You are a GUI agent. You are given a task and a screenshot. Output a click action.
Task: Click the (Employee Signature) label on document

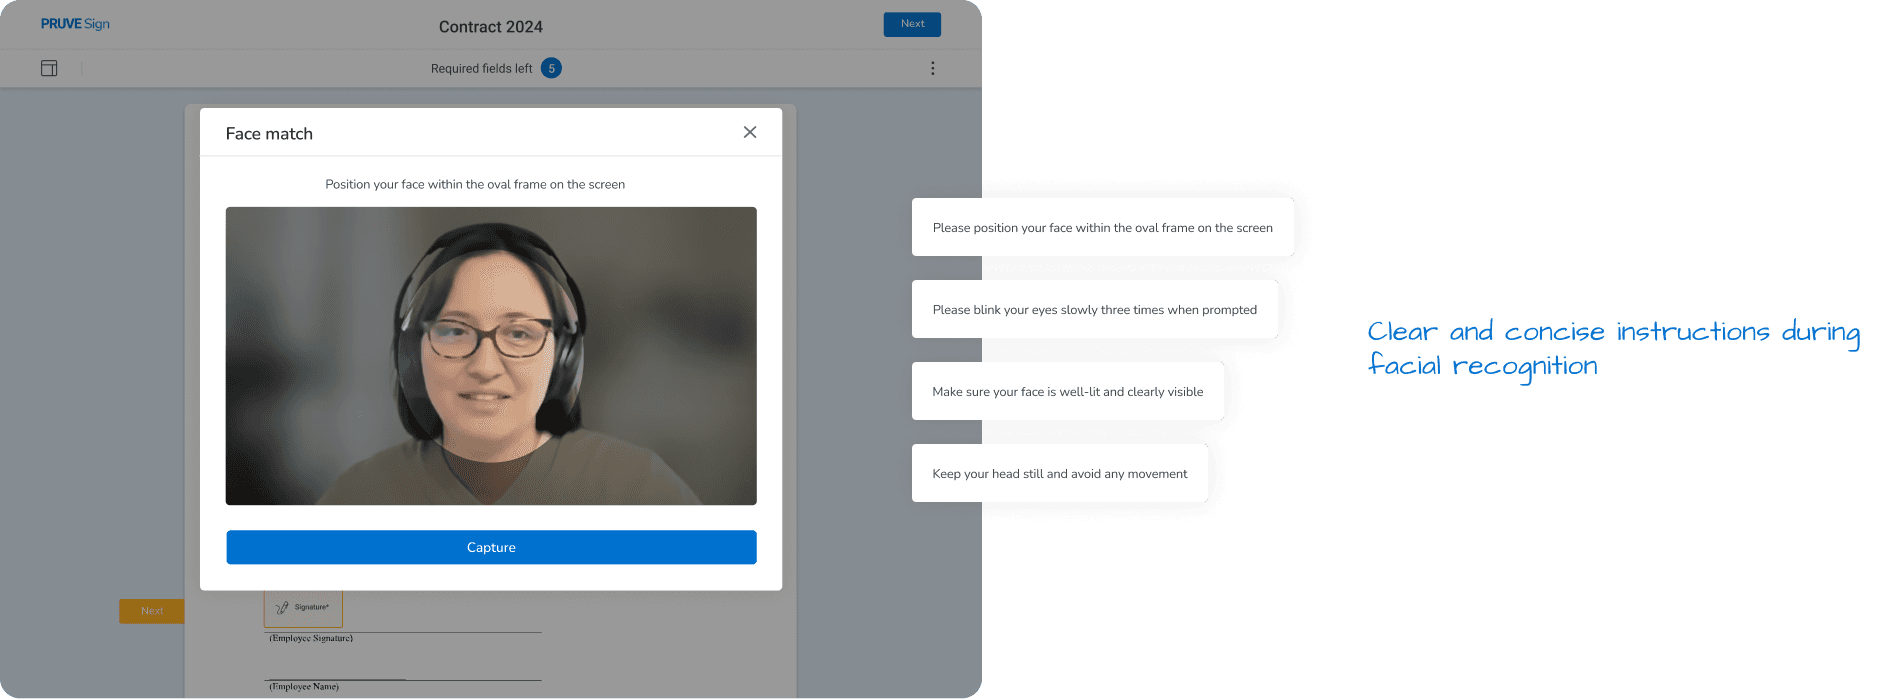(x=311, y=638)
